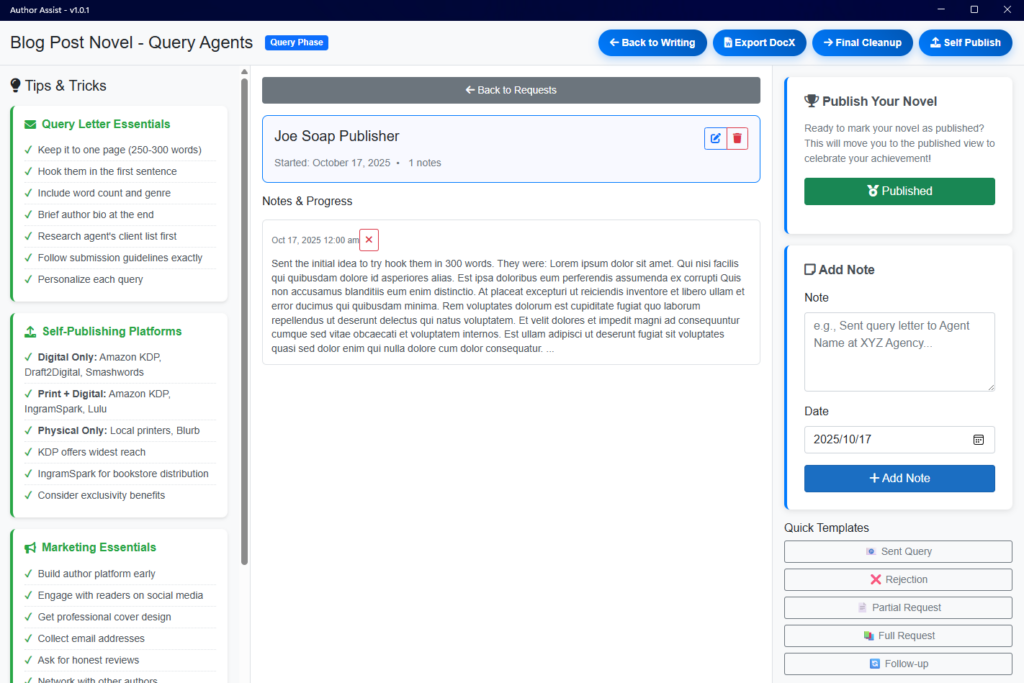
Task: Click the edit icon for Joe Soap Publisher
Action: click(x=715, y=138)
